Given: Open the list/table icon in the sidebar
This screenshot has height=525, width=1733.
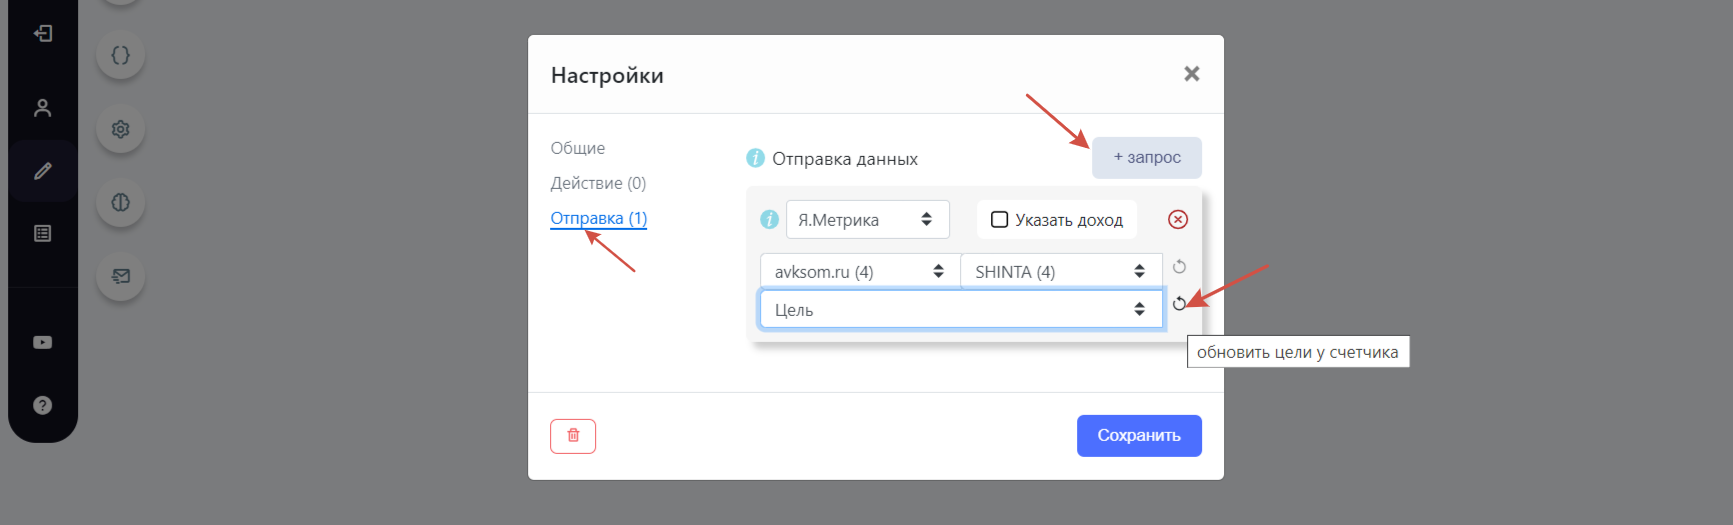Looking at the screenshot, I should [43, 233].
